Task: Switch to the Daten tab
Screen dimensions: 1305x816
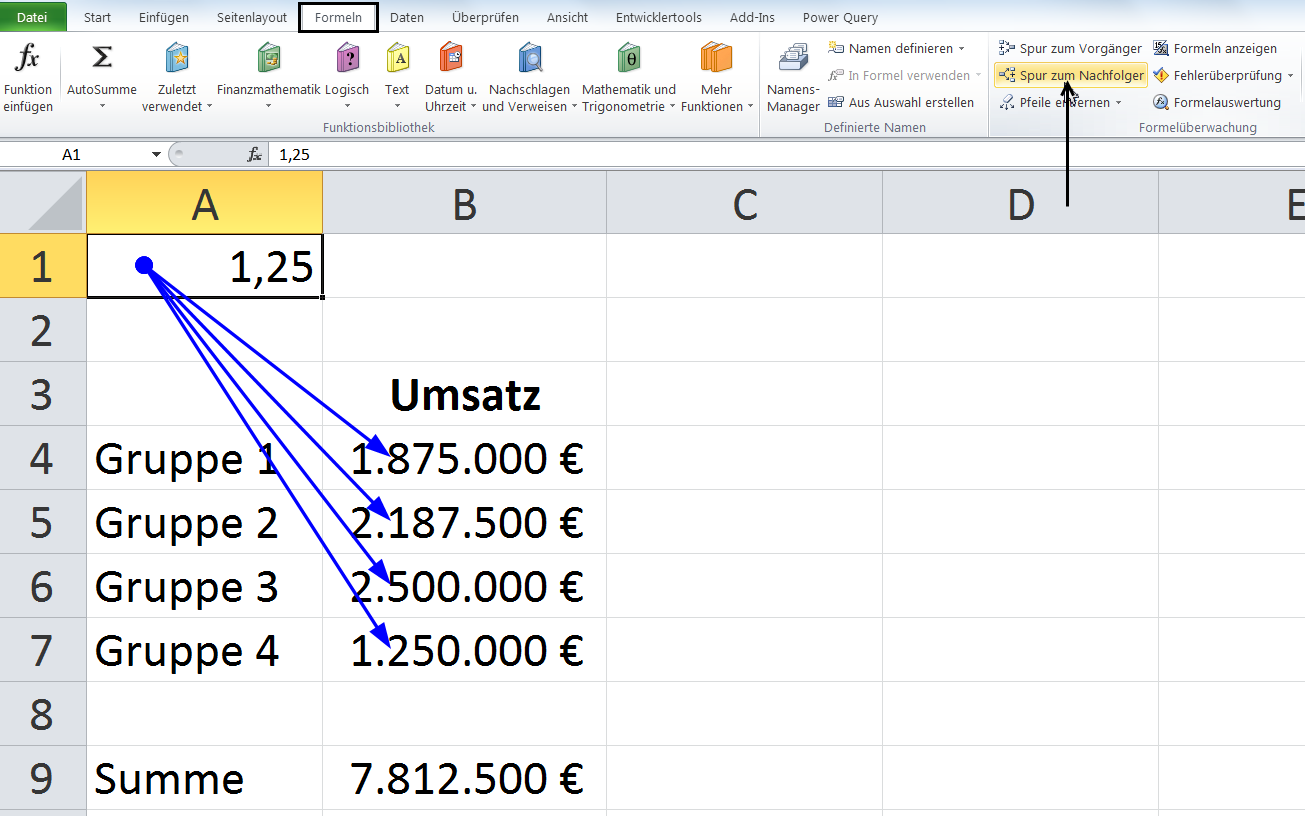Action: [x=407, y=17]
